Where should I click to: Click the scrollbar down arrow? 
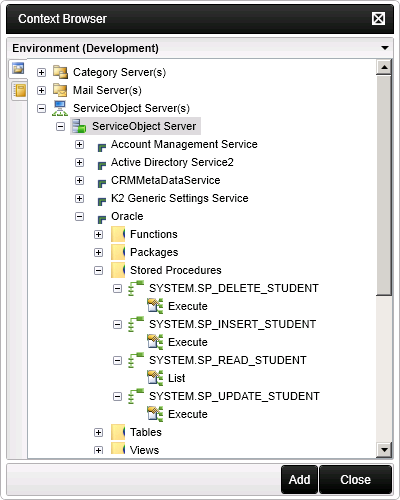[x=384, y=450]
